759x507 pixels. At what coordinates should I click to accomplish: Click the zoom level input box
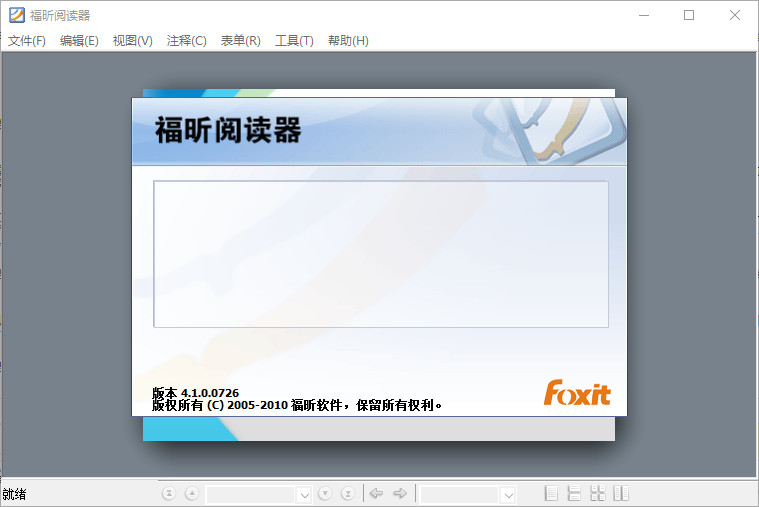460,495
